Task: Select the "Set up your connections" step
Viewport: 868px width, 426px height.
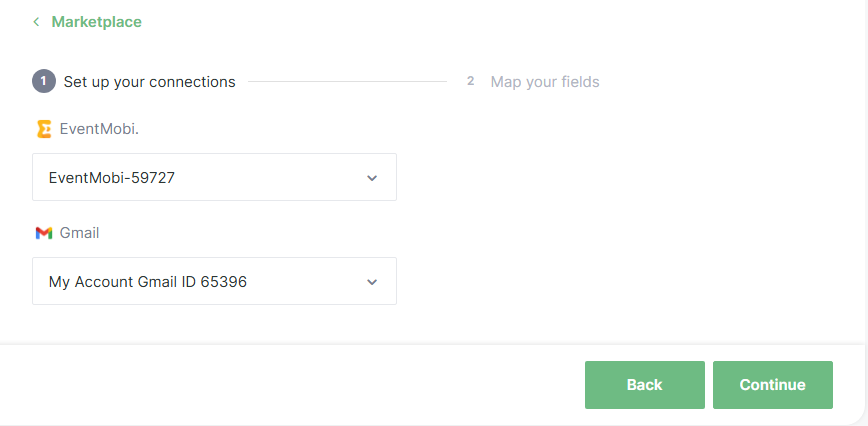Action: click(x=149, y=82)
